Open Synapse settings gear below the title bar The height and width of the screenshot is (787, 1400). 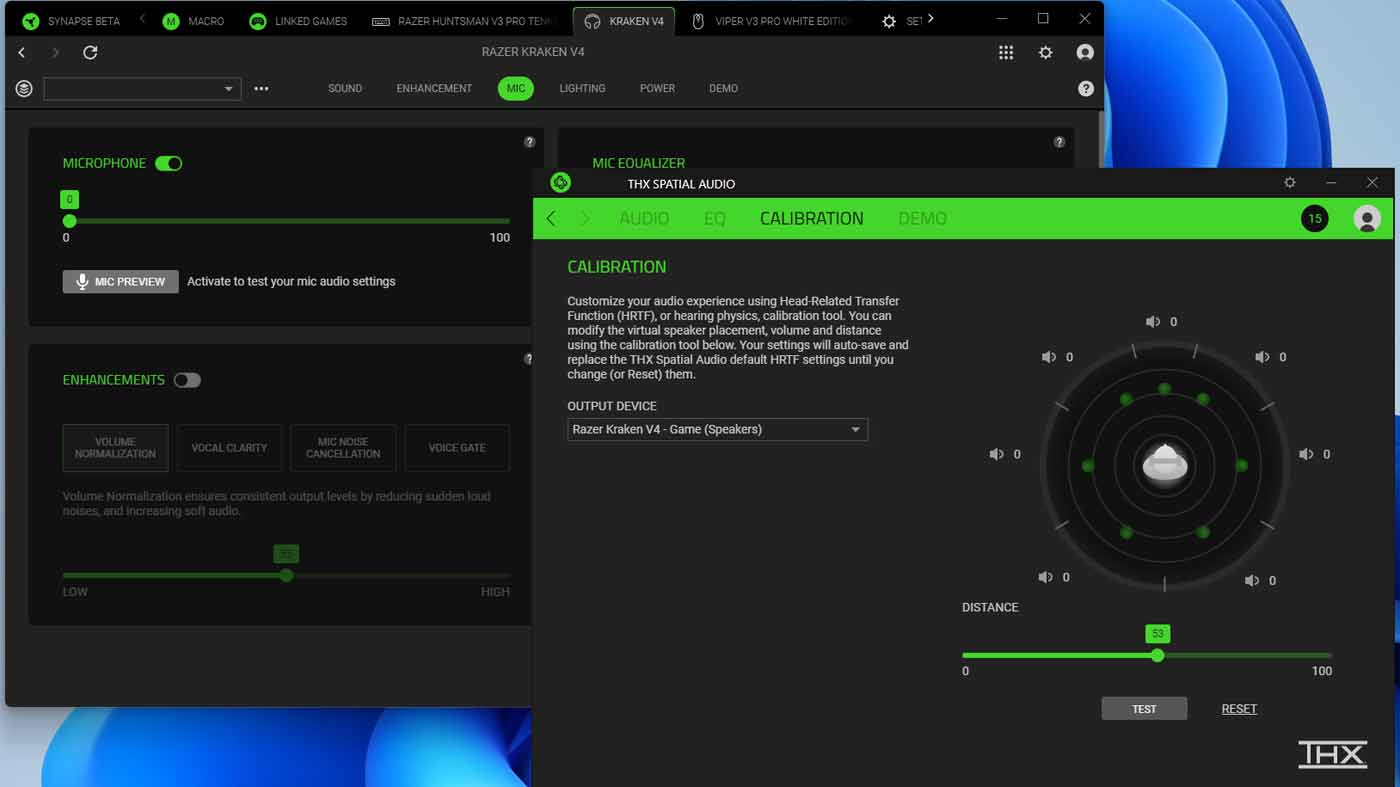tap(1045, 52)
